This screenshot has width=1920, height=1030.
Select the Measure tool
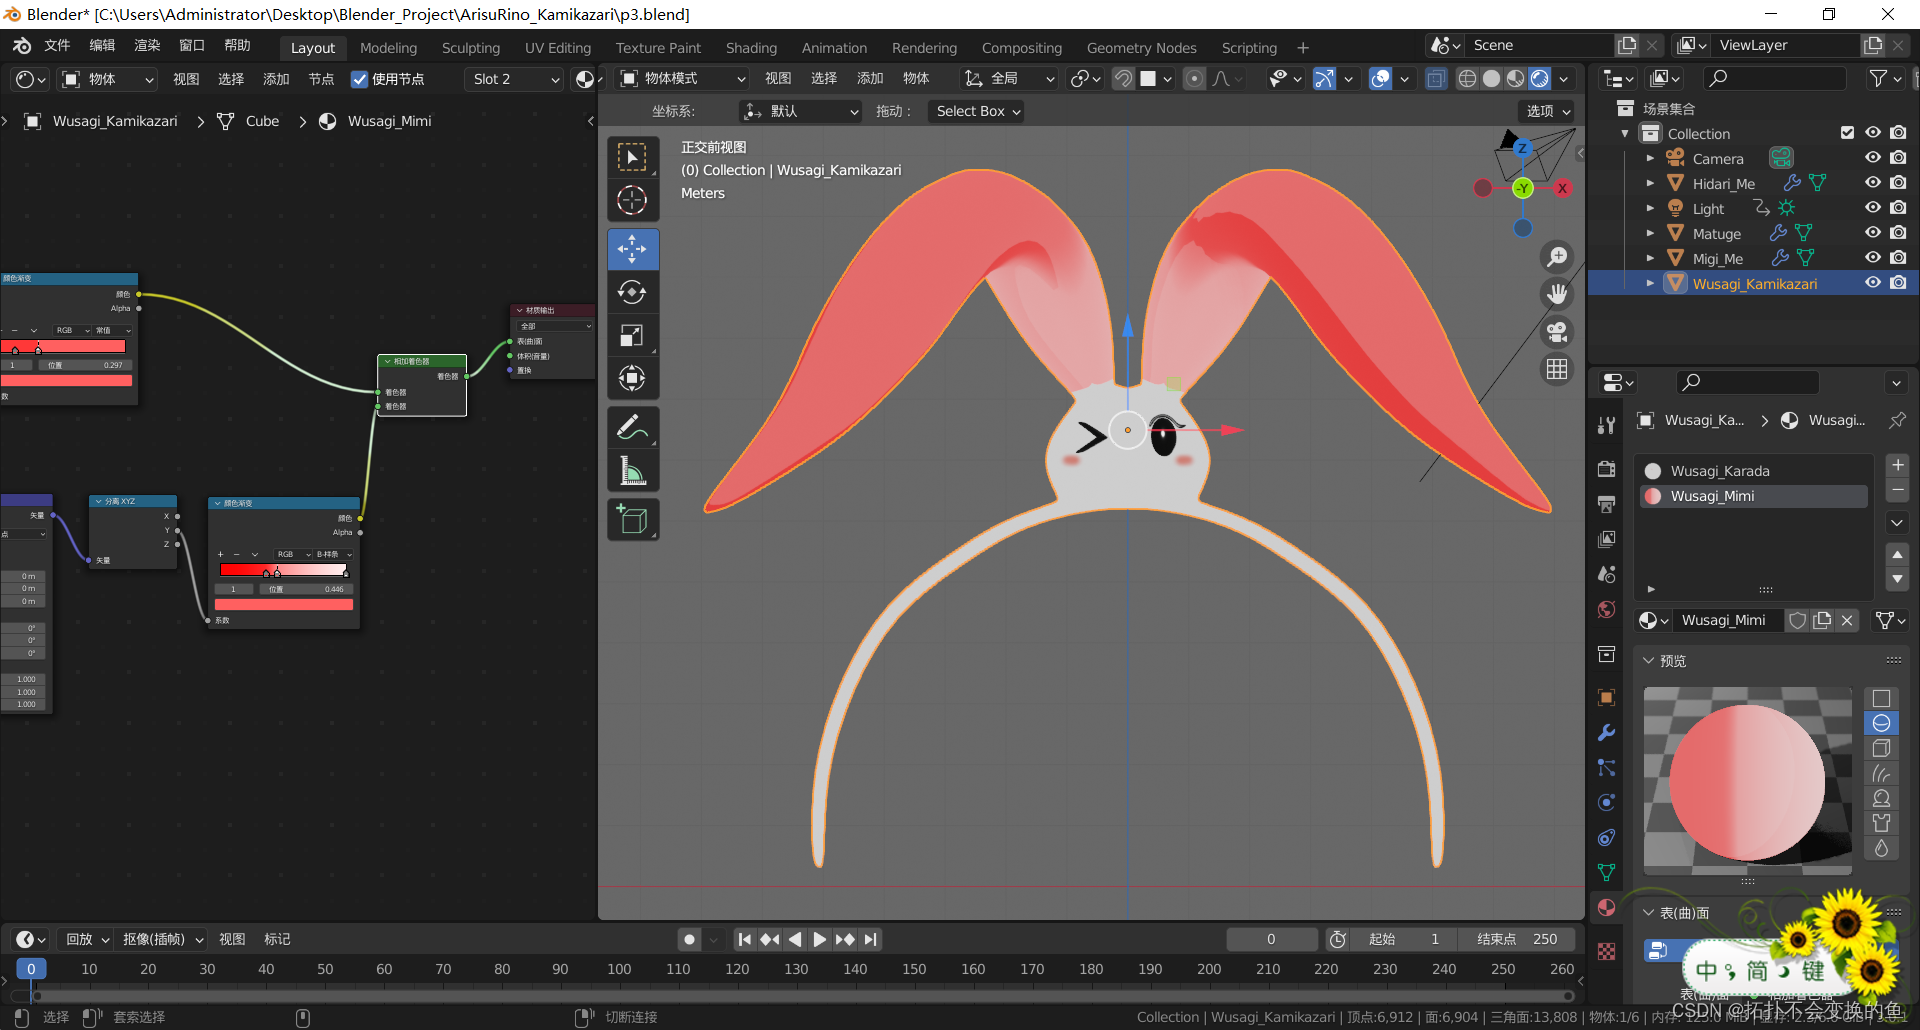click(632, 471)
